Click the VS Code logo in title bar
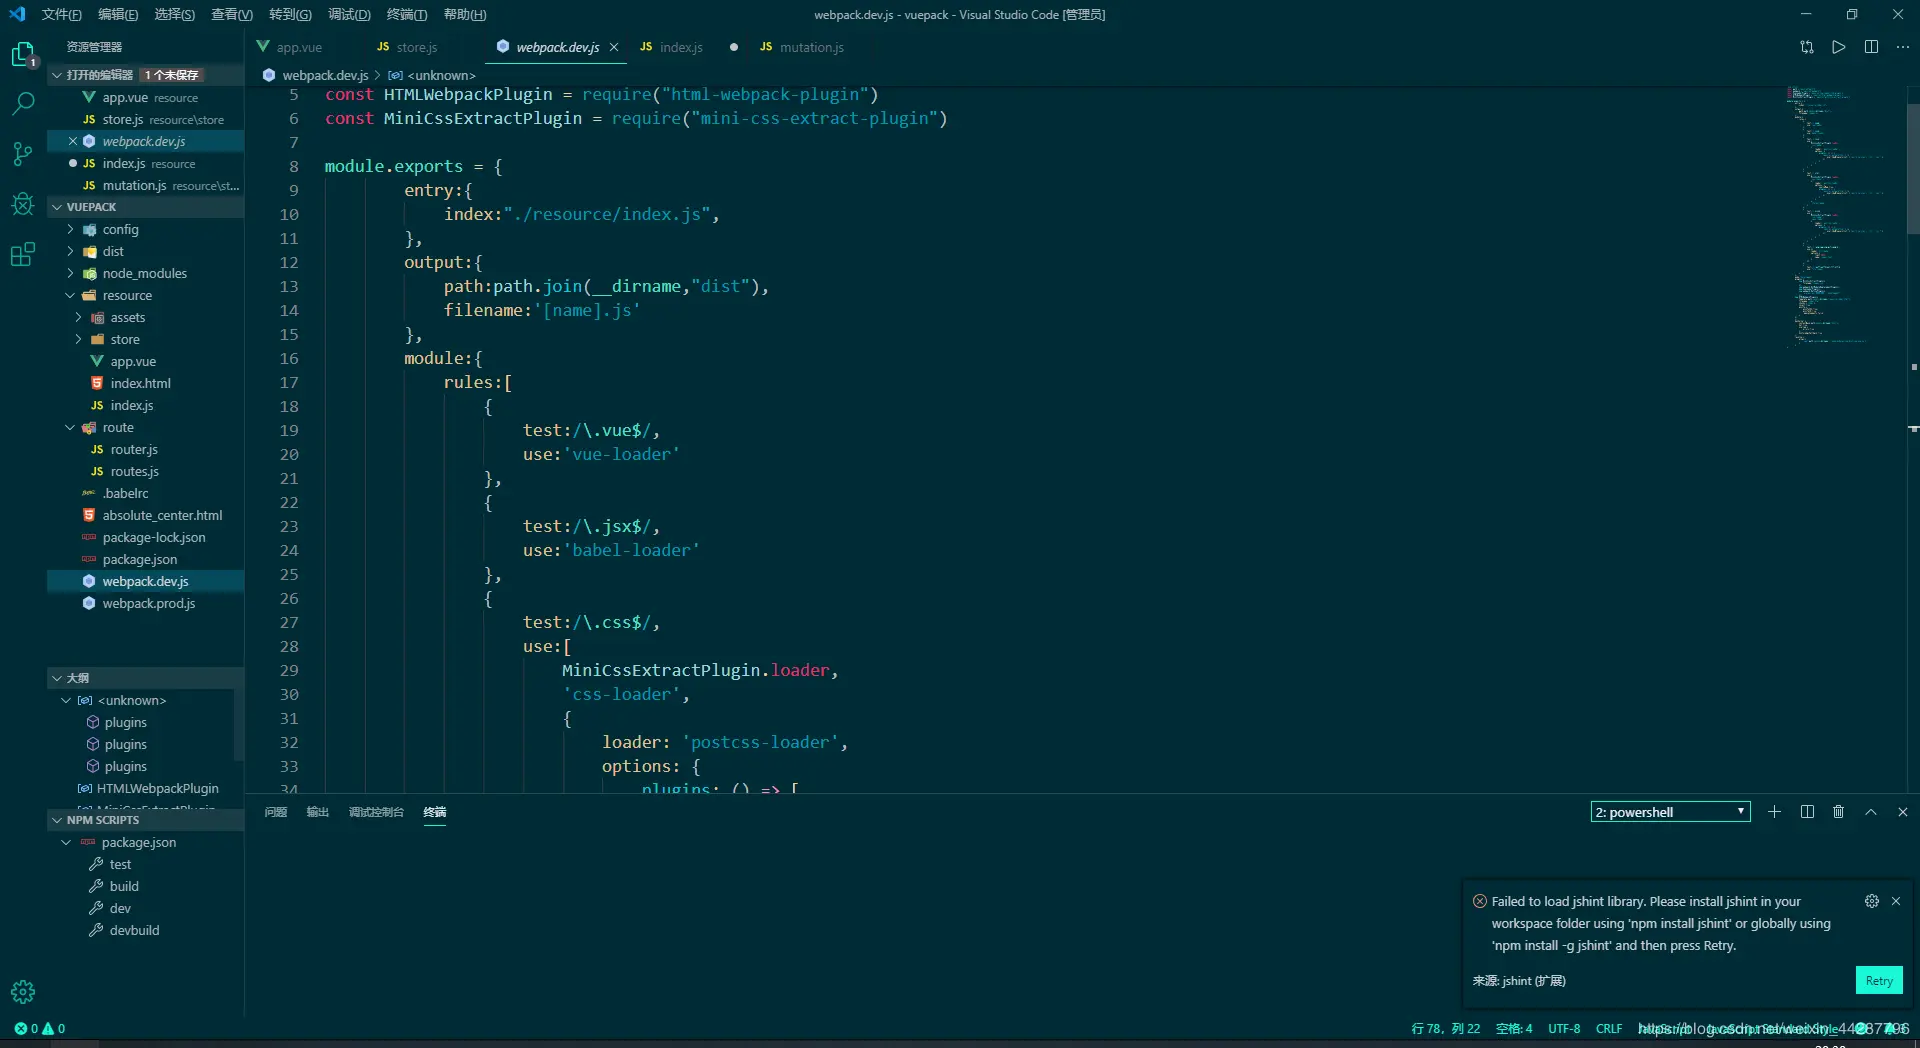This screenshot has width=1920, height=1048. click(17, 14)
